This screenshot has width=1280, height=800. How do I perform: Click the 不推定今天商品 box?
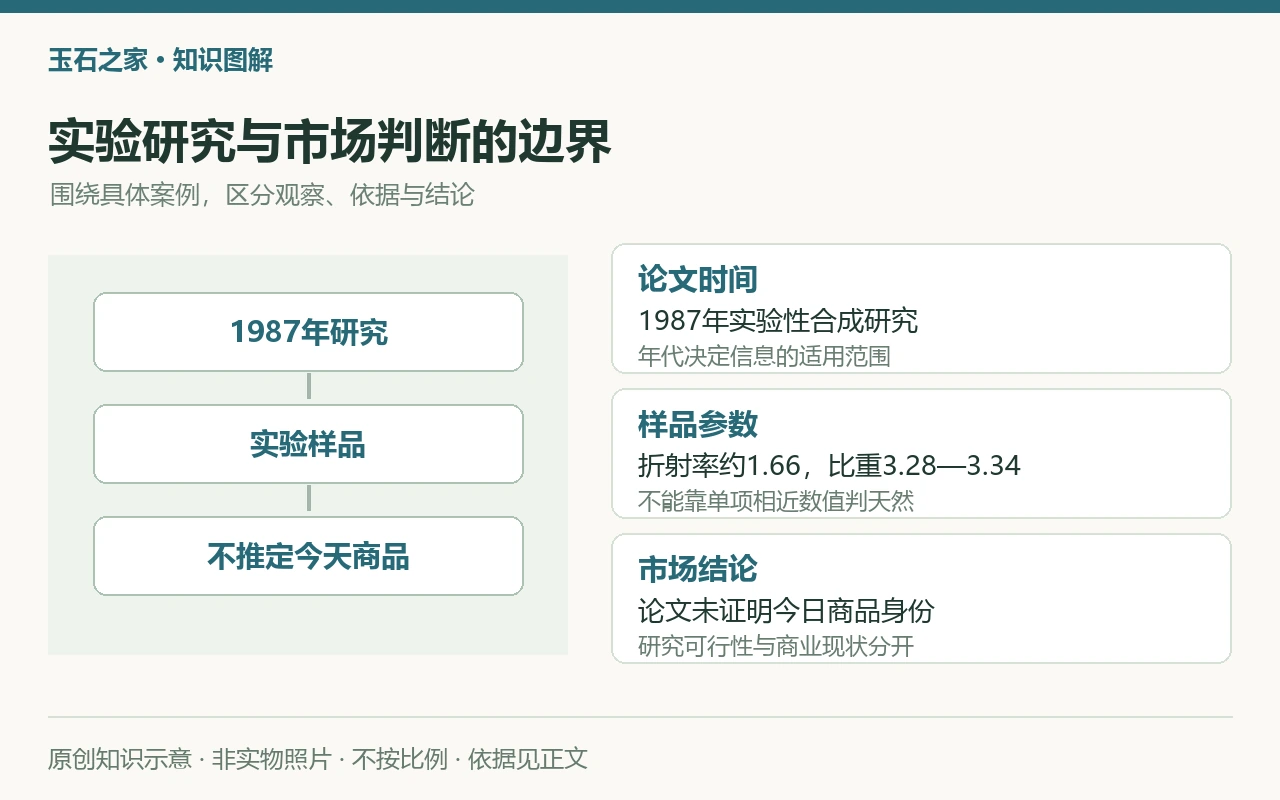point(308,556)
